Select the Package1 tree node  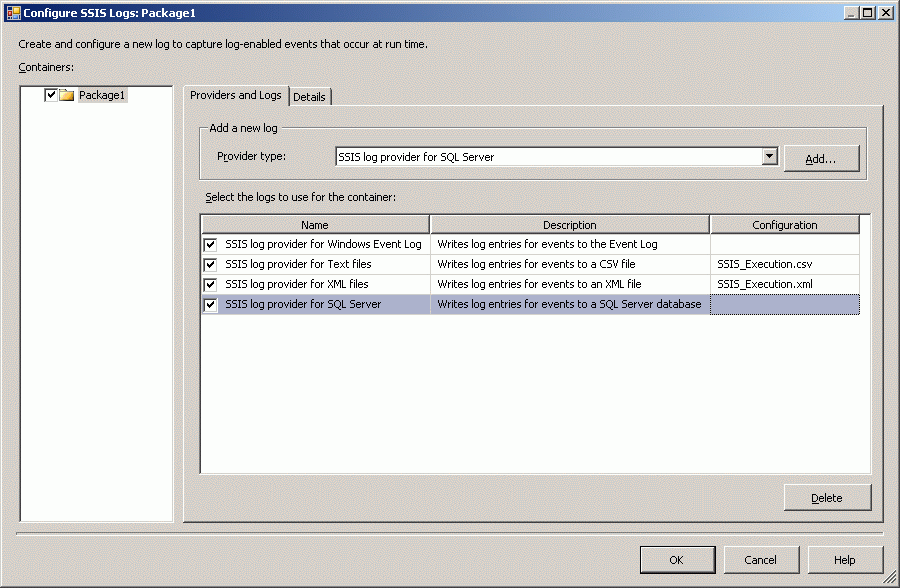(102, 95)
